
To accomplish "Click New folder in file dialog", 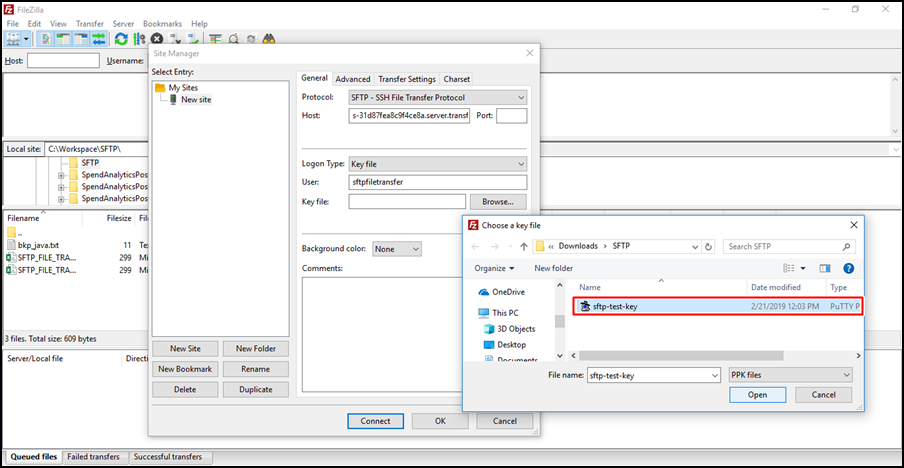I will click(x=553, y=268).
